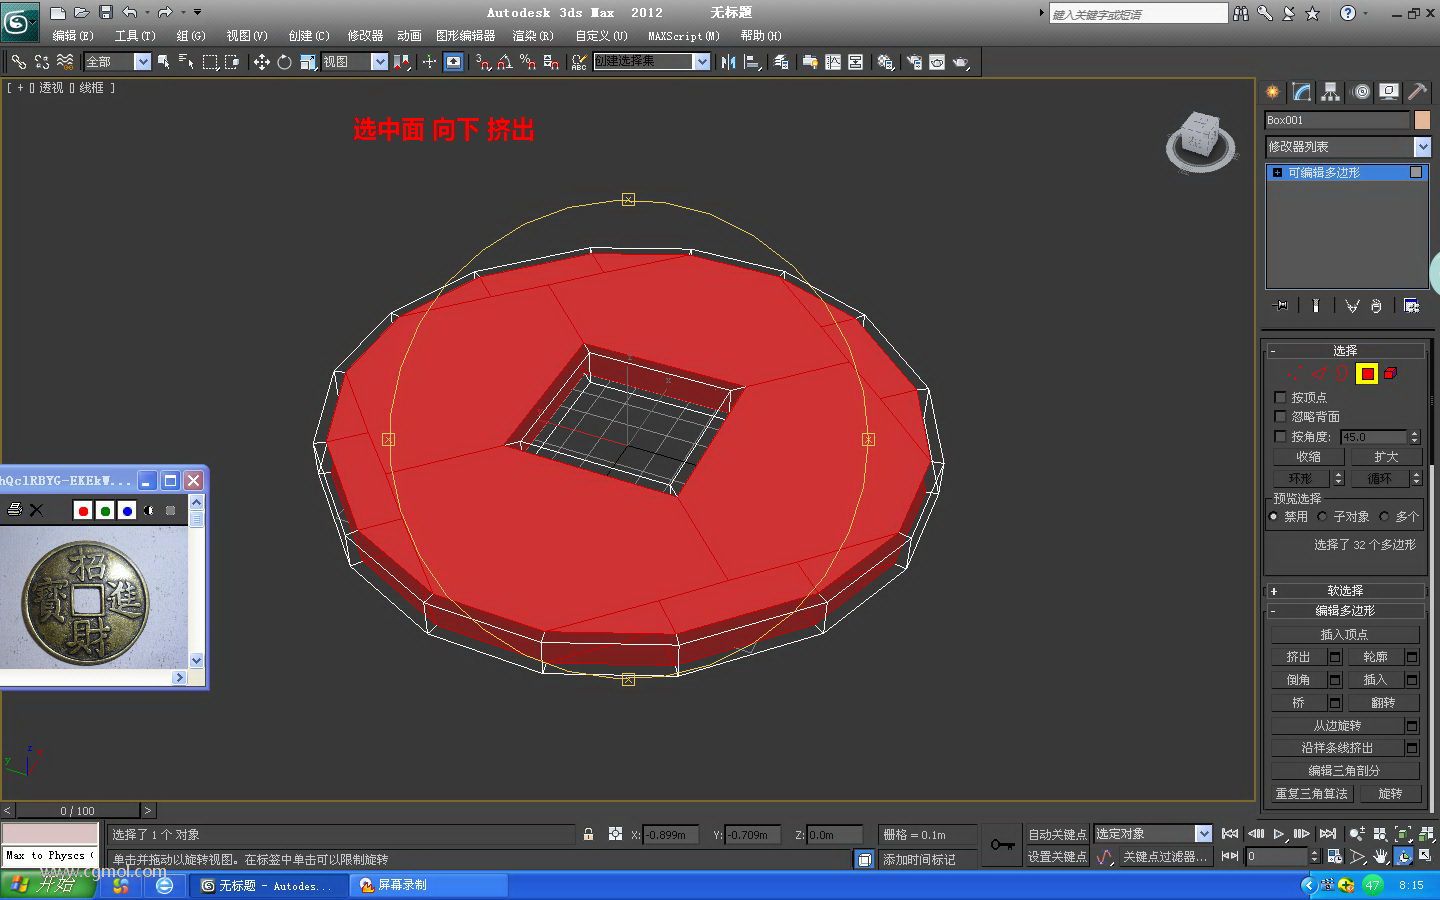The image size is (1440, 900).
Task: Click the red channel button in image viewer
Action: coord(83,511)
